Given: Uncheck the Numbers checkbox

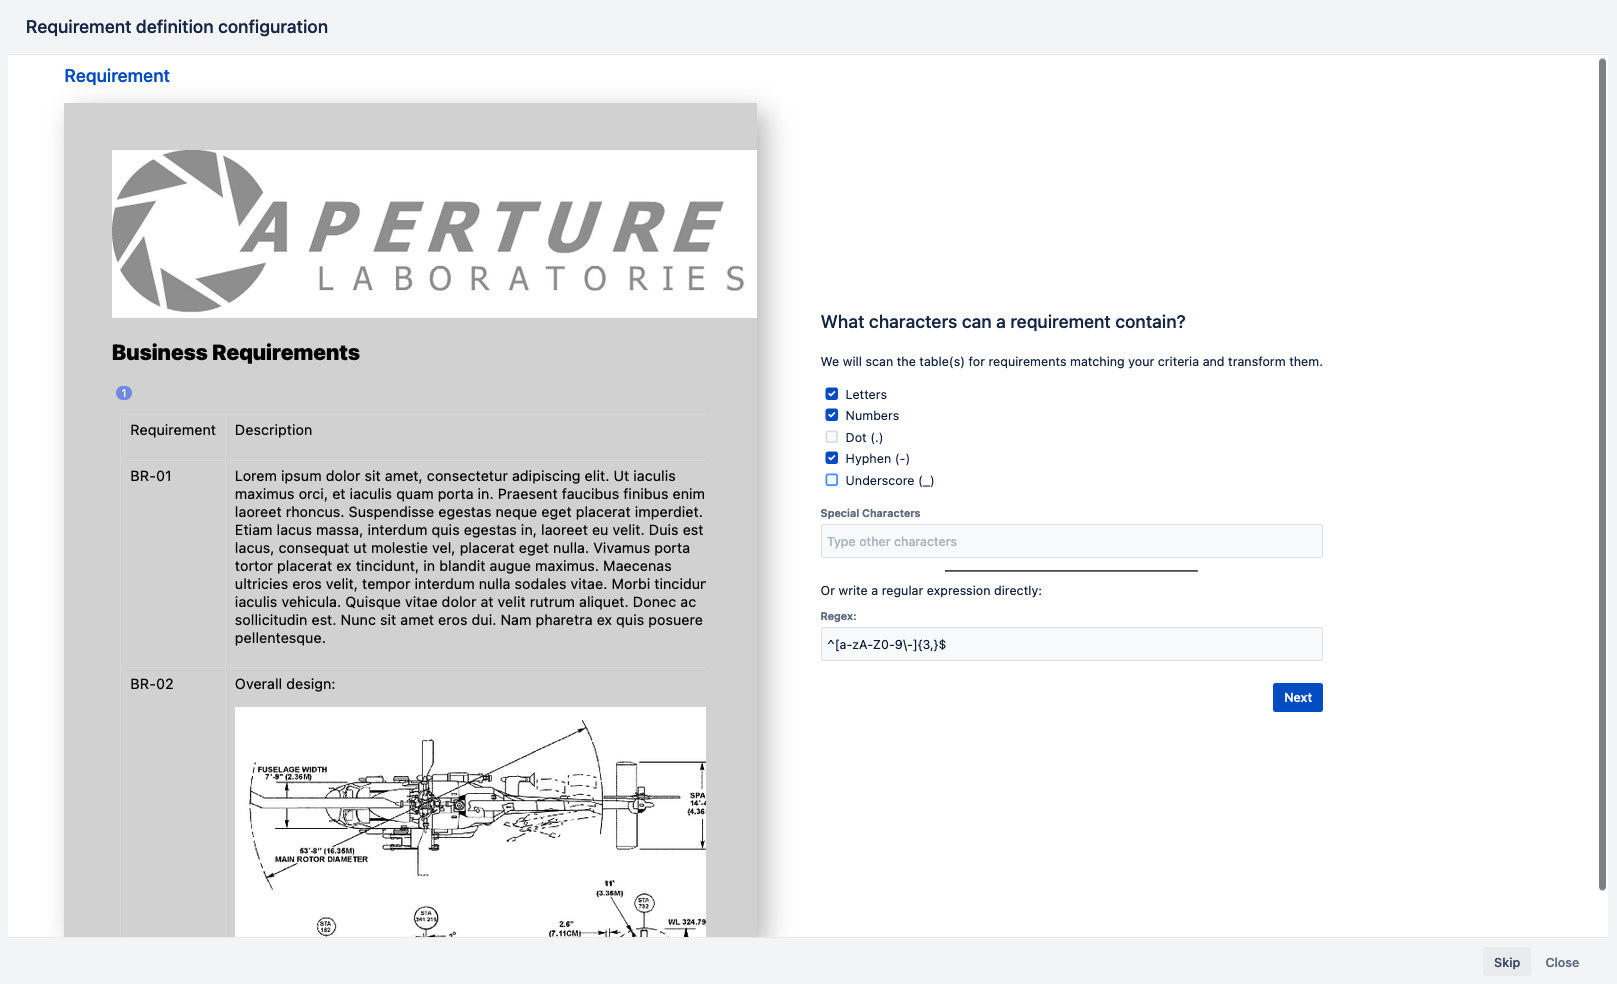Looking at the screenshot, I should click(832, 415).
